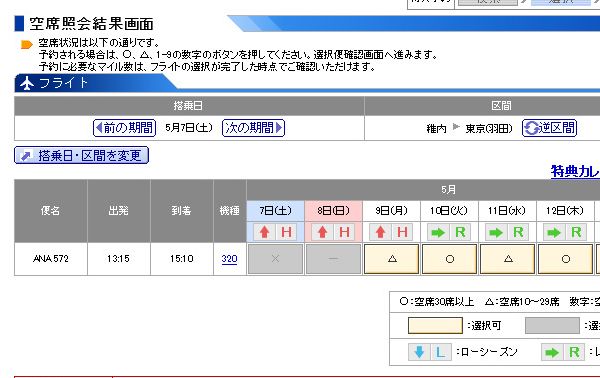Click red up arrow under 9日(月)
Image resolution: width=600 pixels, height=378 pixels.
[380, 232]
